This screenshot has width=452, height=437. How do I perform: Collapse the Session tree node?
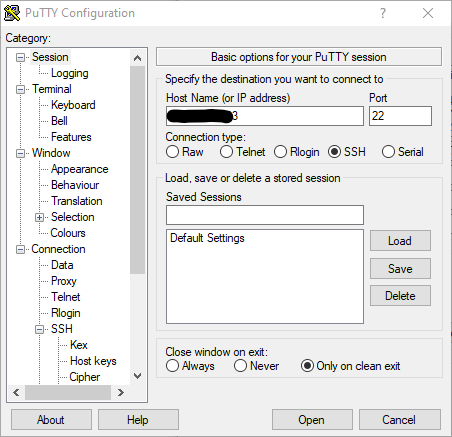tap(21, 57)
